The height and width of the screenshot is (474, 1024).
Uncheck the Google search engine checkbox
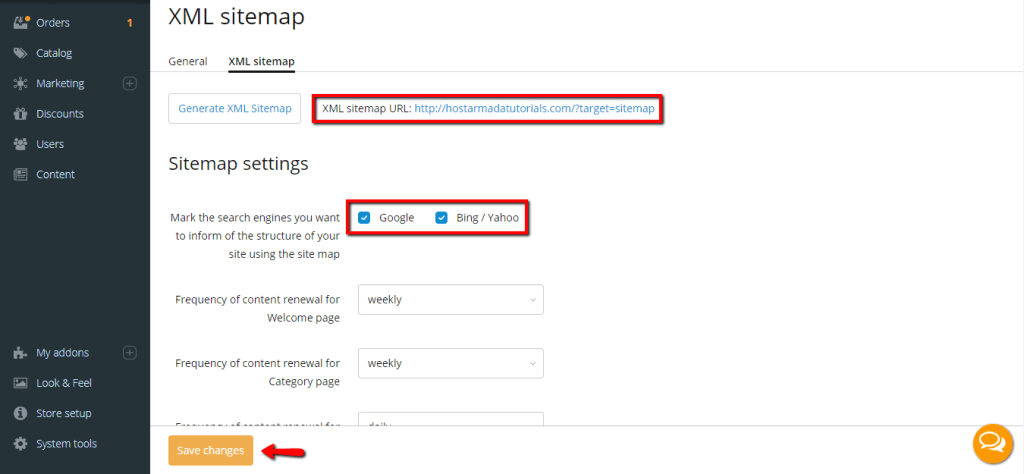point(365,218)
